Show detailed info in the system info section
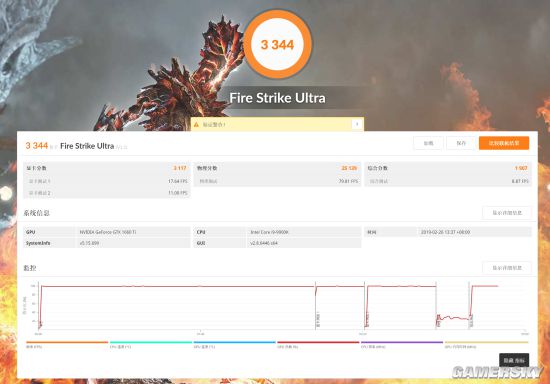 point(507,213)
